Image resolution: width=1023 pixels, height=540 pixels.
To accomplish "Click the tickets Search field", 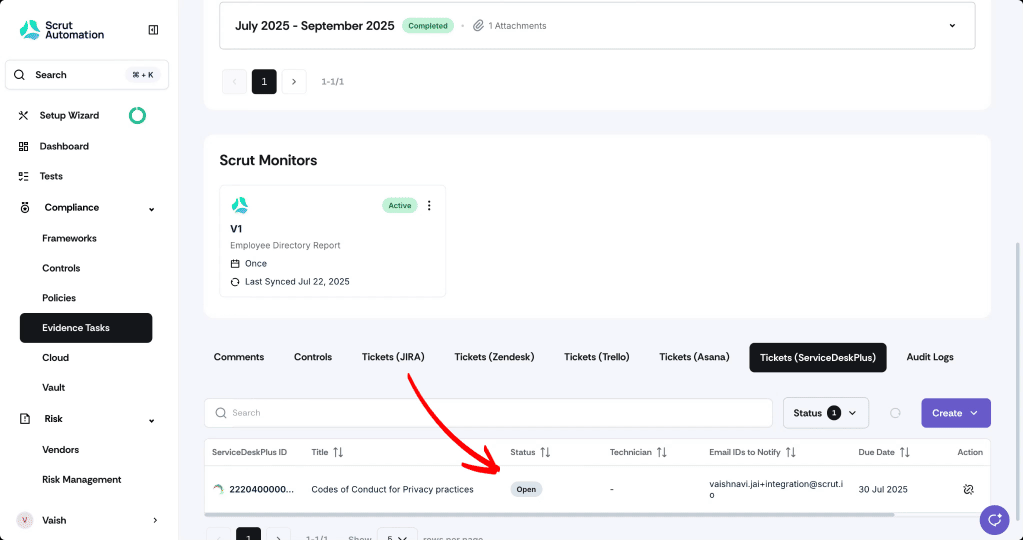I will point(488,413).
